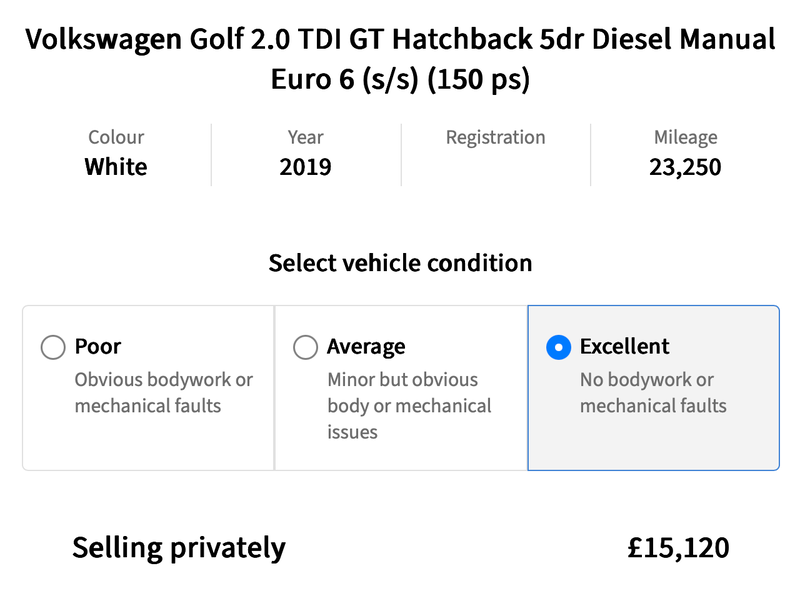Click the Colour value White

[x=116, y=167]
